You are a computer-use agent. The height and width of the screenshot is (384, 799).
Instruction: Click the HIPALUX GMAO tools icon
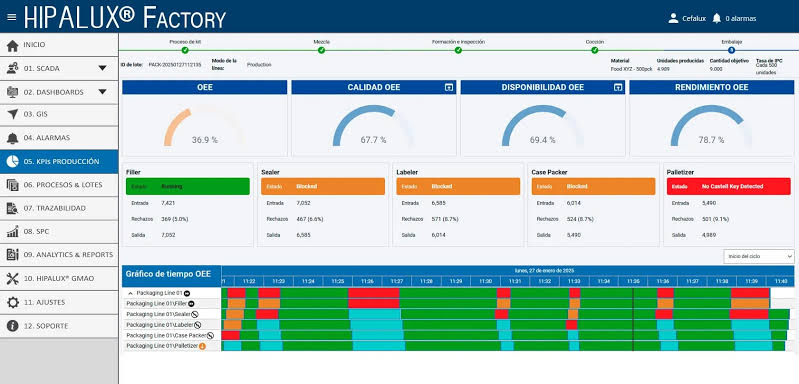(13, 279)
